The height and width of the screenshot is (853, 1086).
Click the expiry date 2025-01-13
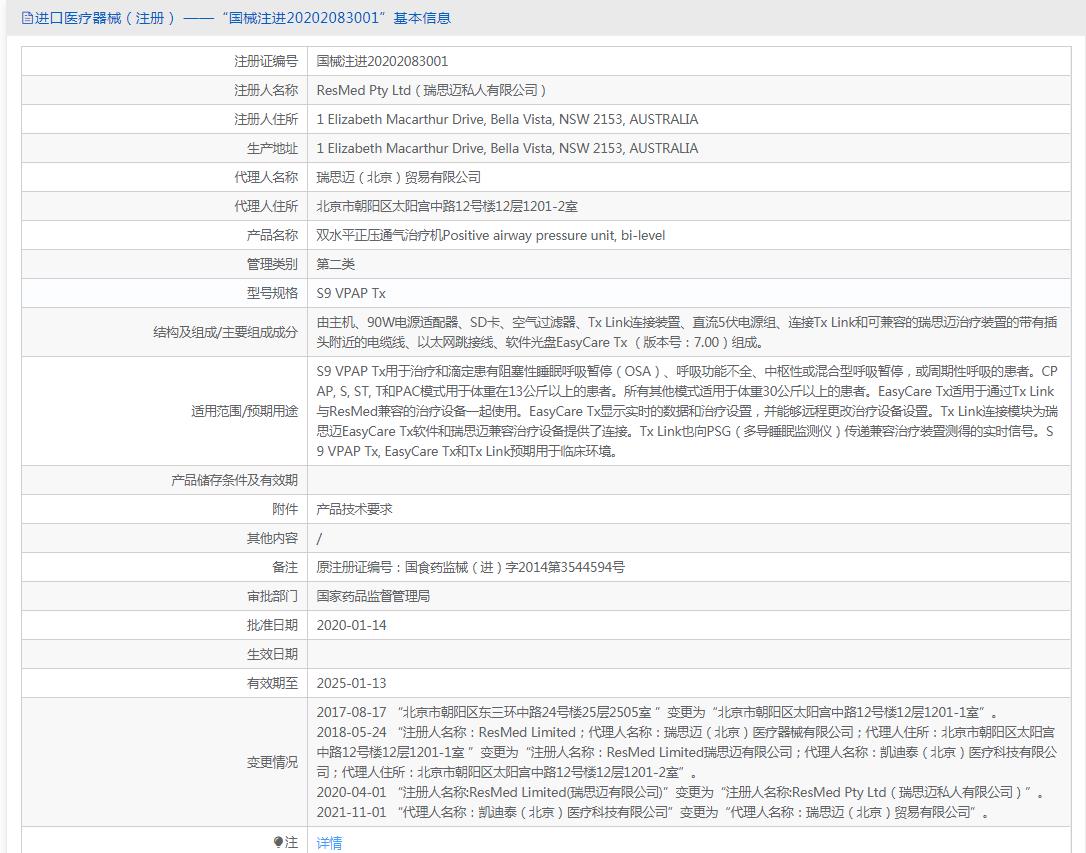[351, 683]
